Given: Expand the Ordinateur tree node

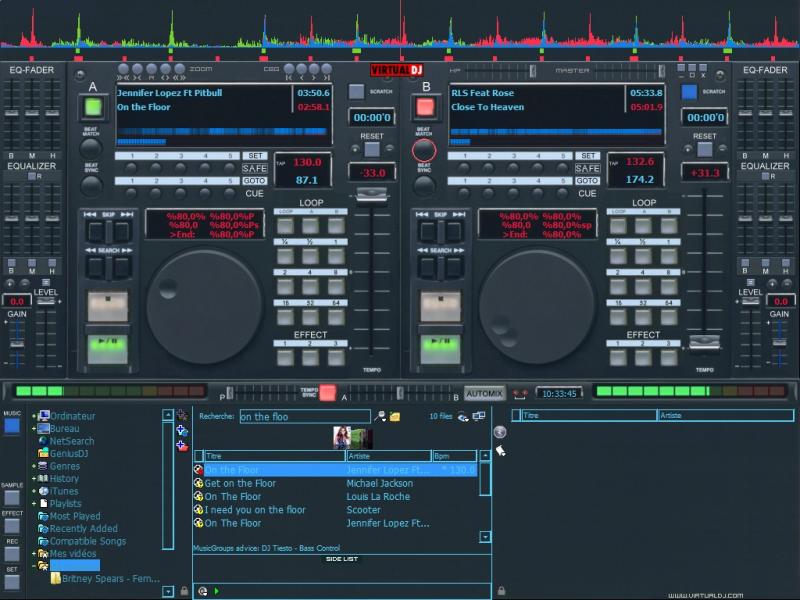Looking at the screenshot, I should (x=34, y=416).
